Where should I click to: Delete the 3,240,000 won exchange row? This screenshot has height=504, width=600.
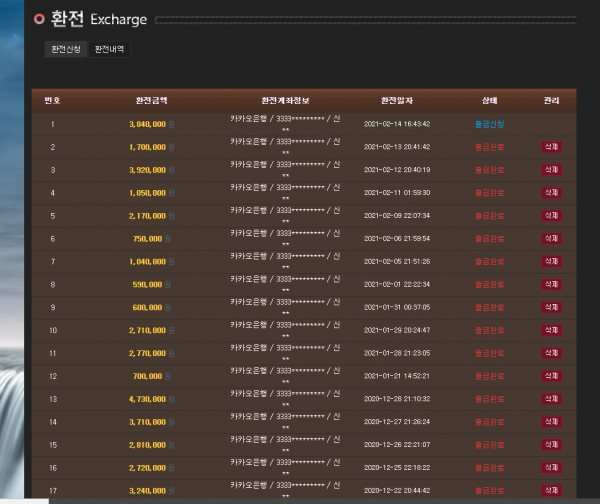(x=551, y=491)
